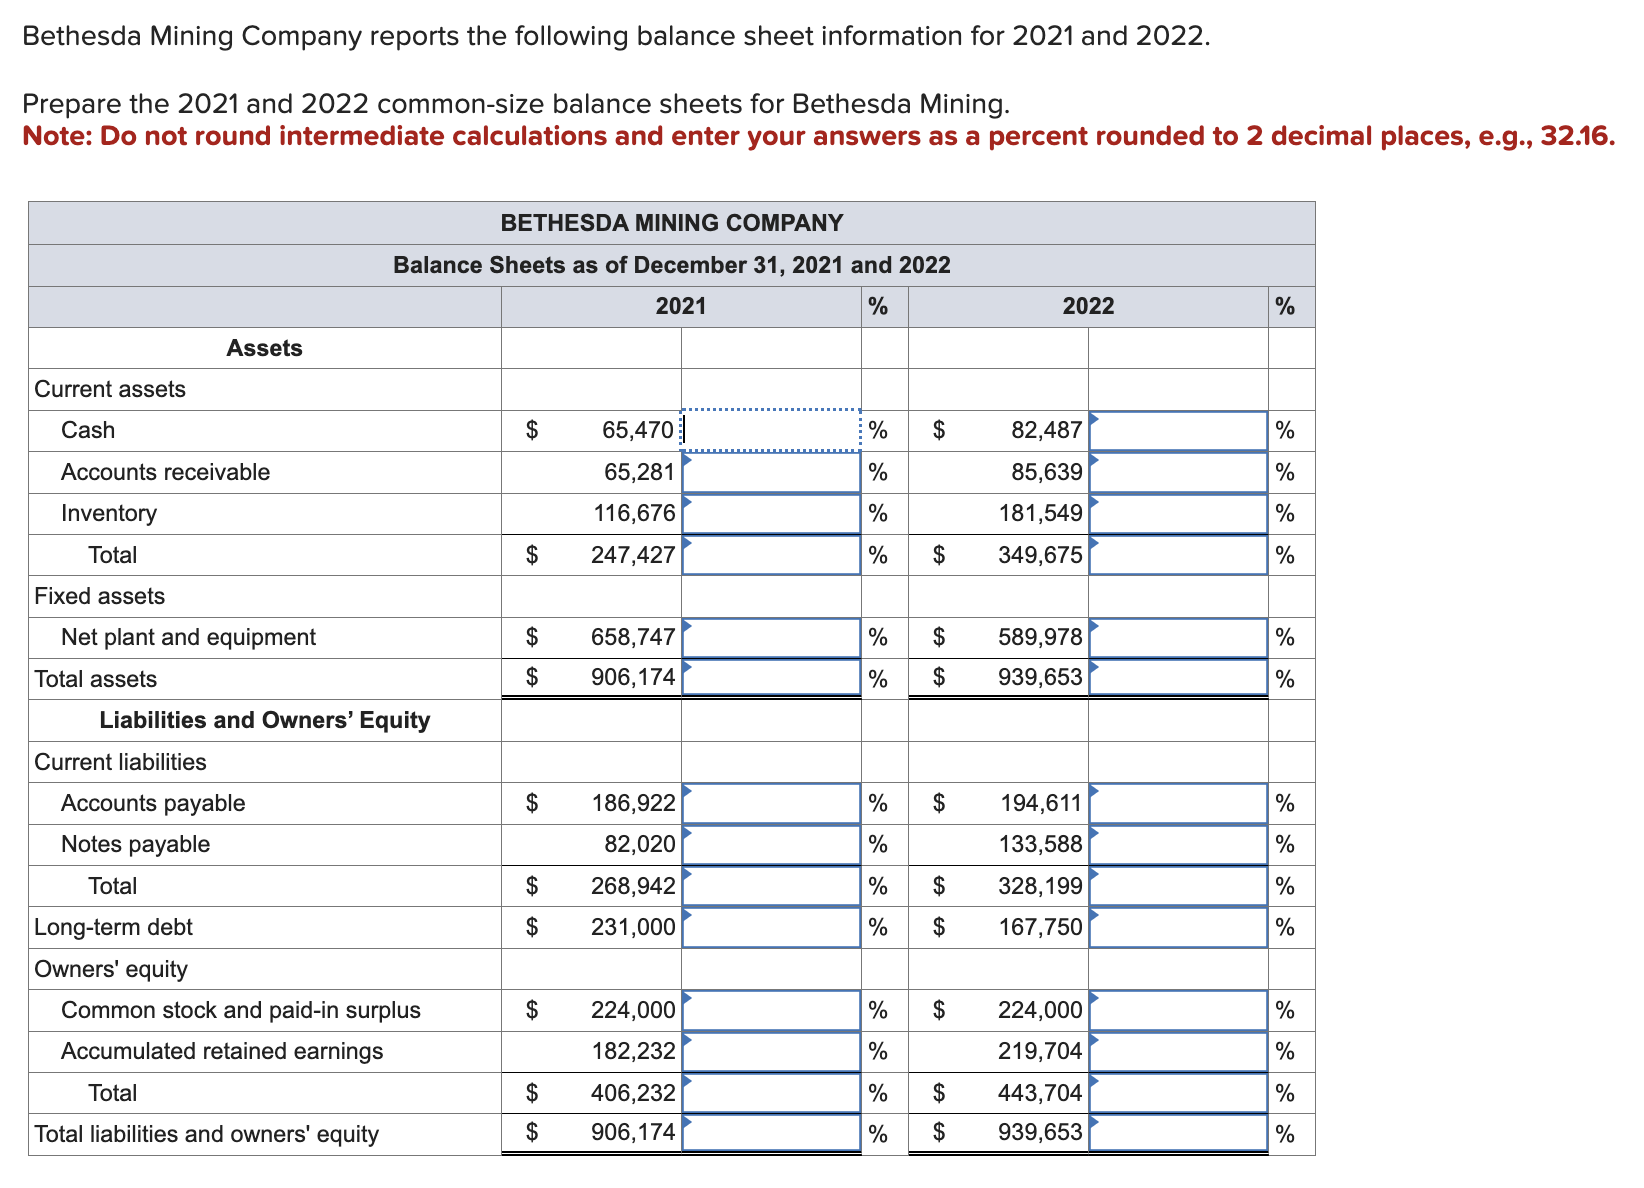The height and width of the screenshot is (1188, 1644).
Task: Click the 2022 cash value 82,487
Action: (x=1046, y=431)
